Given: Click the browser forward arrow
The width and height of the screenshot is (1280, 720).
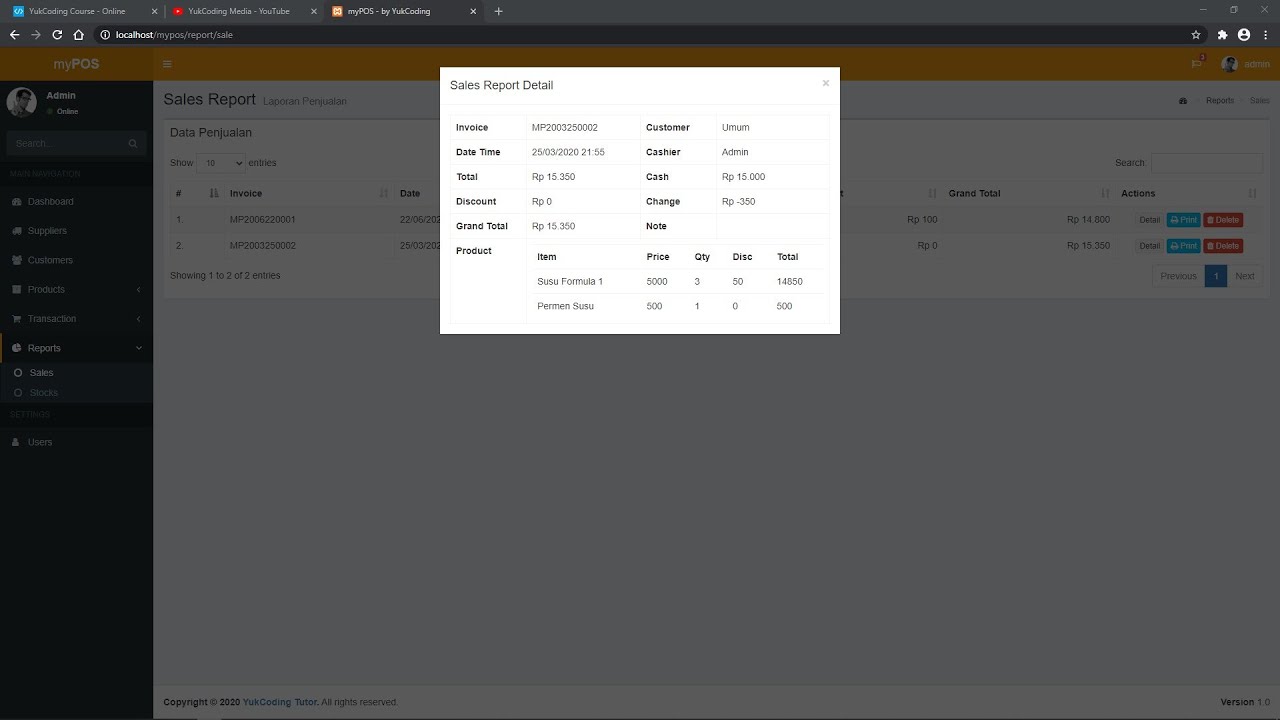Looking at the screenshot, I should click(x=36, y=35).
